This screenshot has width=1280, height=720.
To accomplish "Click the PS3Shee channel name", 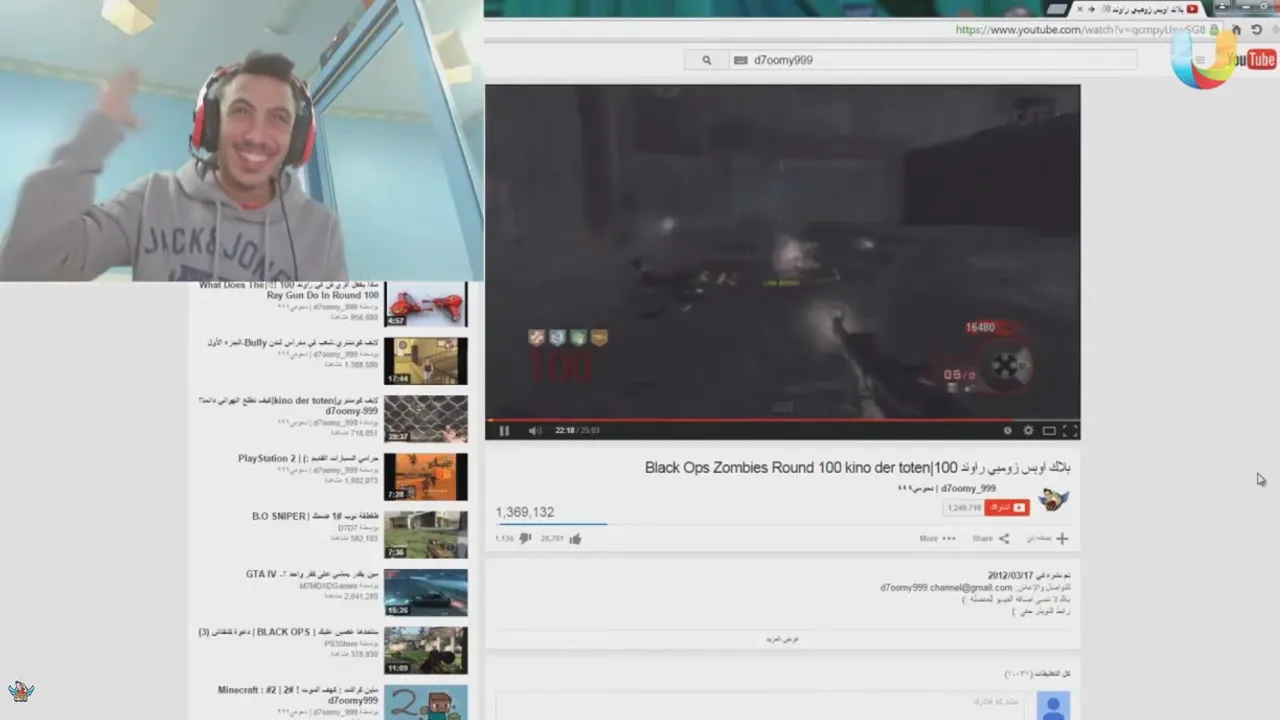I will [340, 644].
